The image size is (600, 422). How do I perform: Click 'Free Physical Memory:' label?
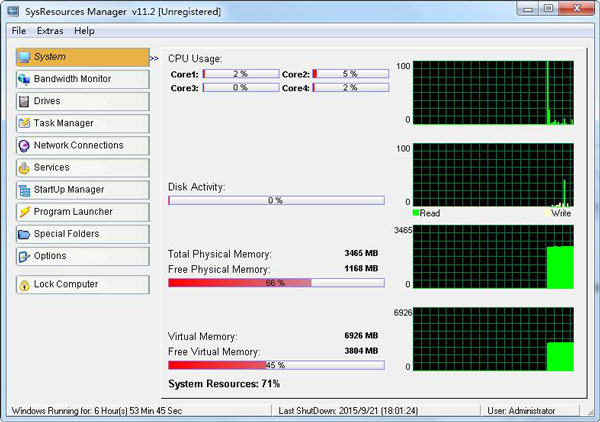(x=219, y=269)
